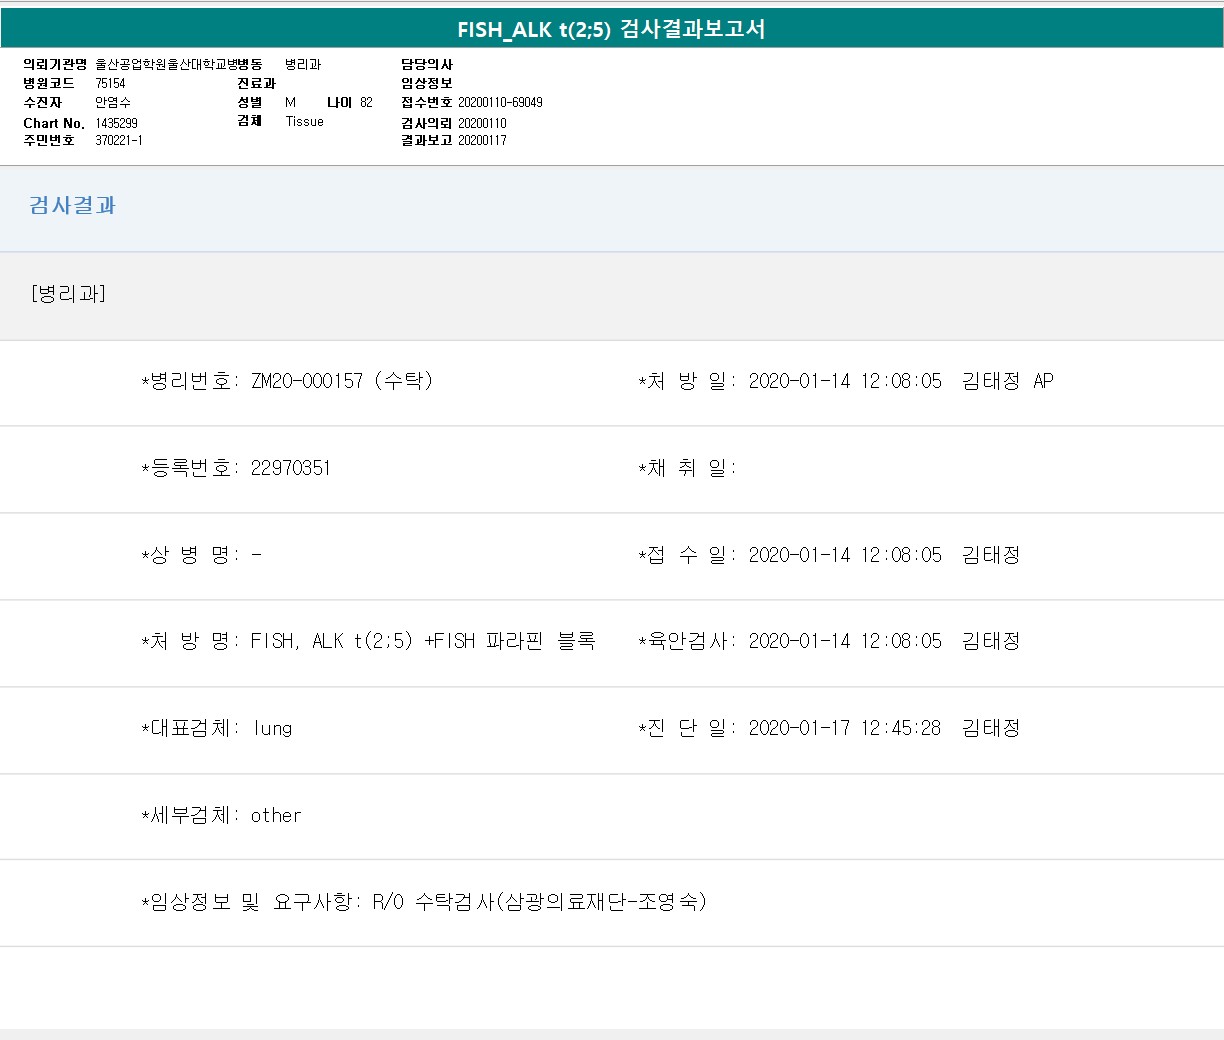Click representative specimen value 'lung'
This screenshot has height=1040, width=1224.
pyautogui.click(x=272, y=728)
